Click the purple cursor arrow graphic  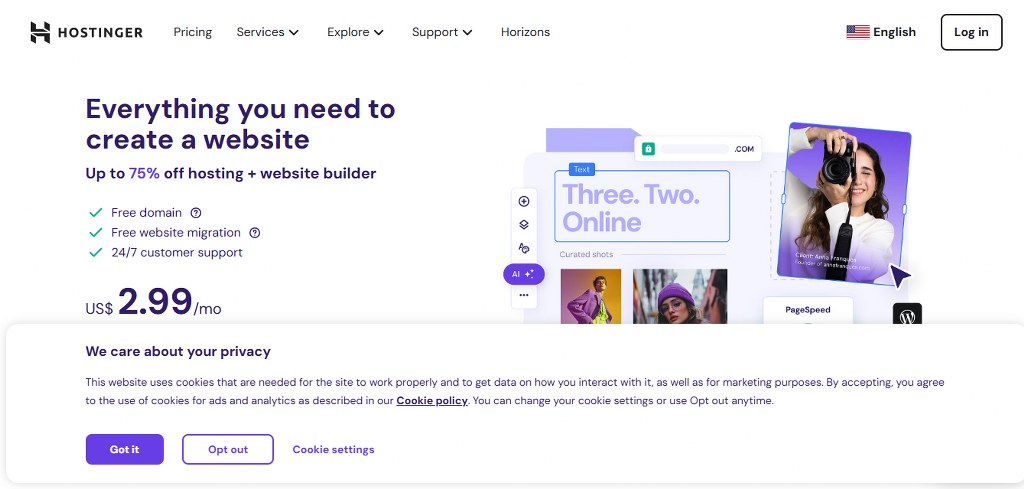900,276
